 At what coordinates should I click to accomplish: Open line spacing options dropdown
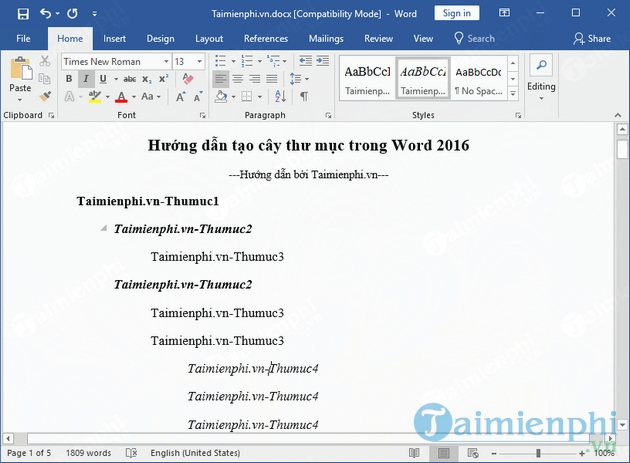click(x=299, y=79)
